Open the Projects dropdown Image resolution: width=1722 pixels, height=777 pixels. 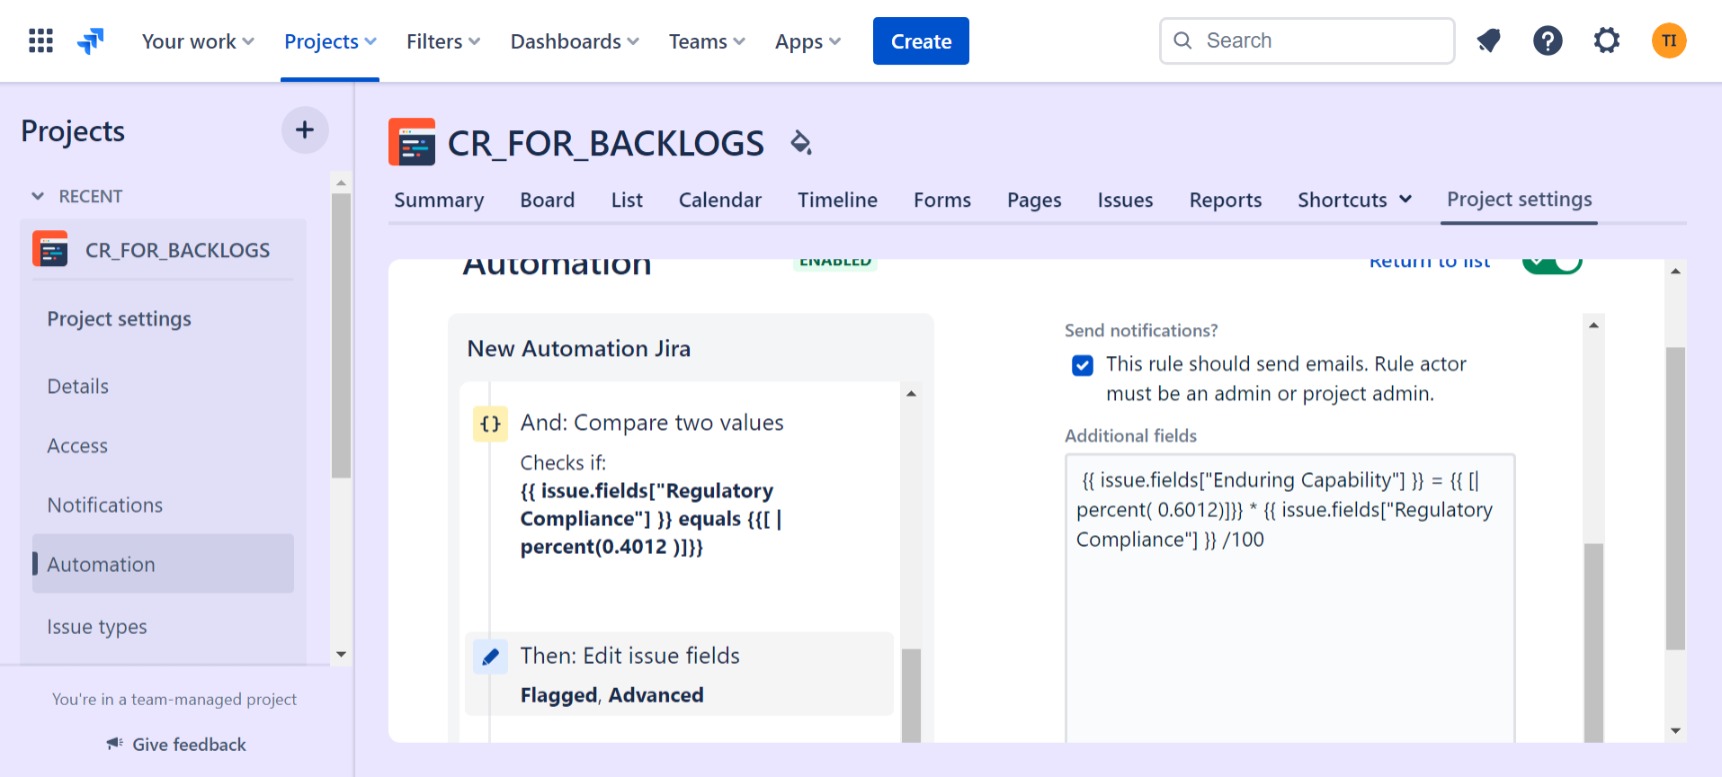tap(330, 41)
